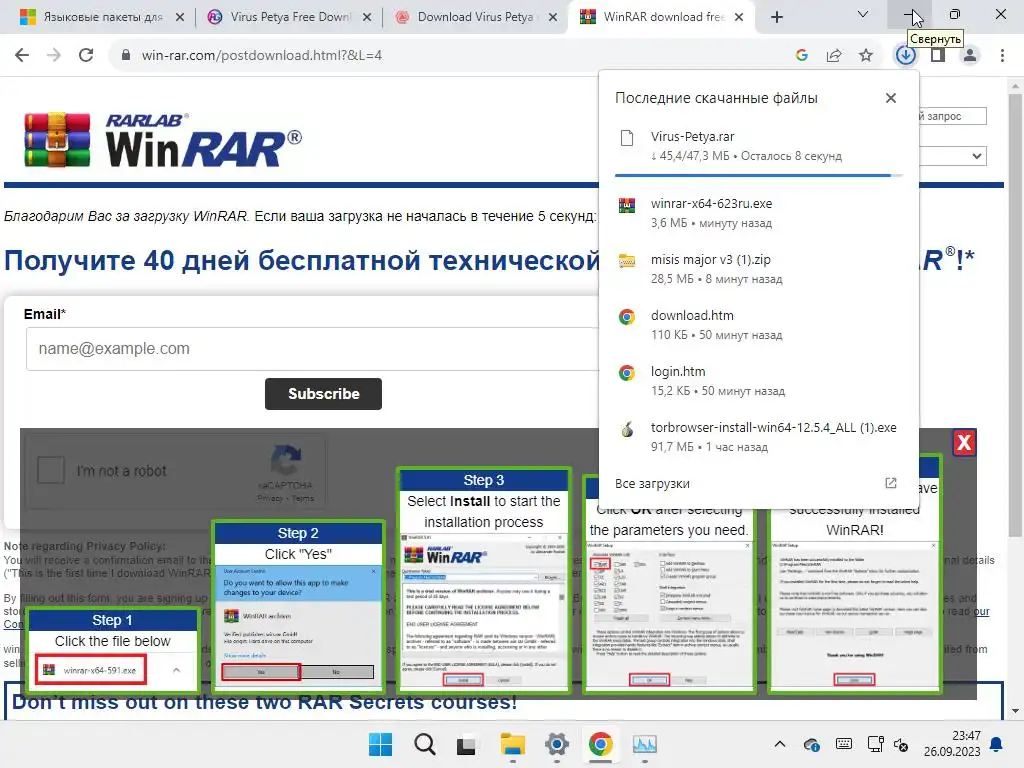Click the address bar URL
This screenshot has width=1024, height=768.
[x=262, y=56]
